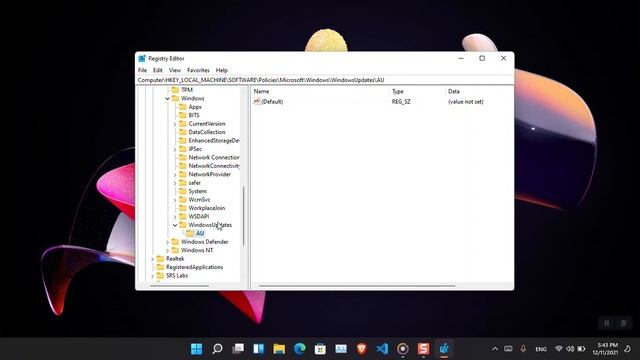This screenshot has width=640, height=360.
Task: Open the View menu
Action: pos(175,70)
